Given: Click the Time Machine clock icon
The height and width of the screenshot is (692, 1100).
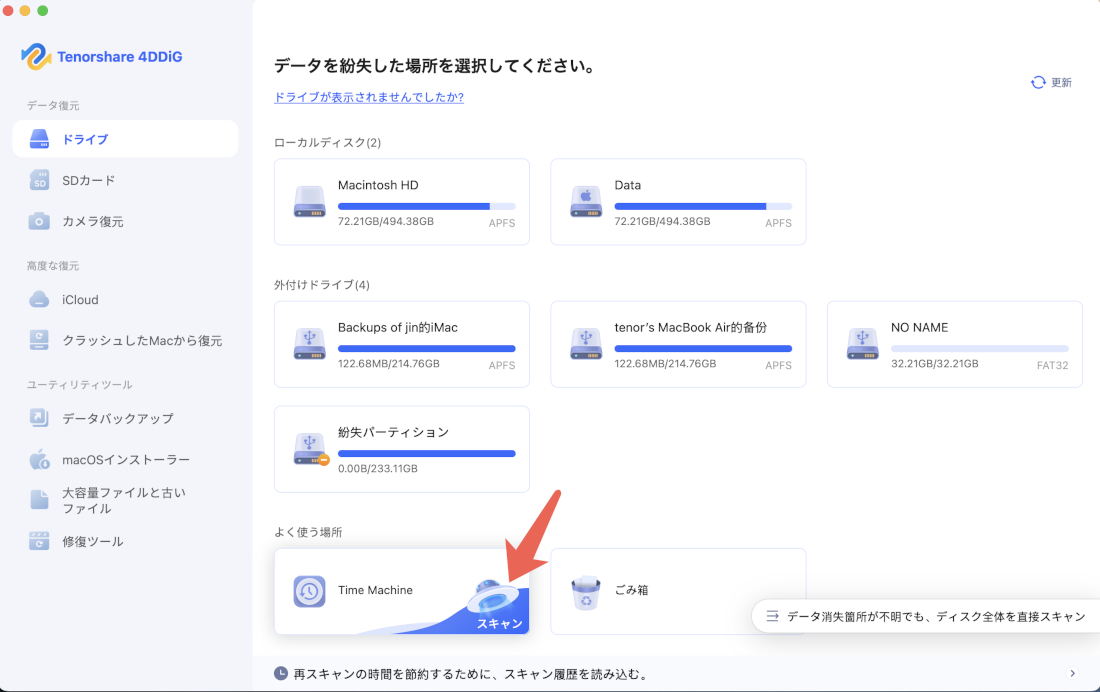Looking at the screenshot, I should (311, 590).
